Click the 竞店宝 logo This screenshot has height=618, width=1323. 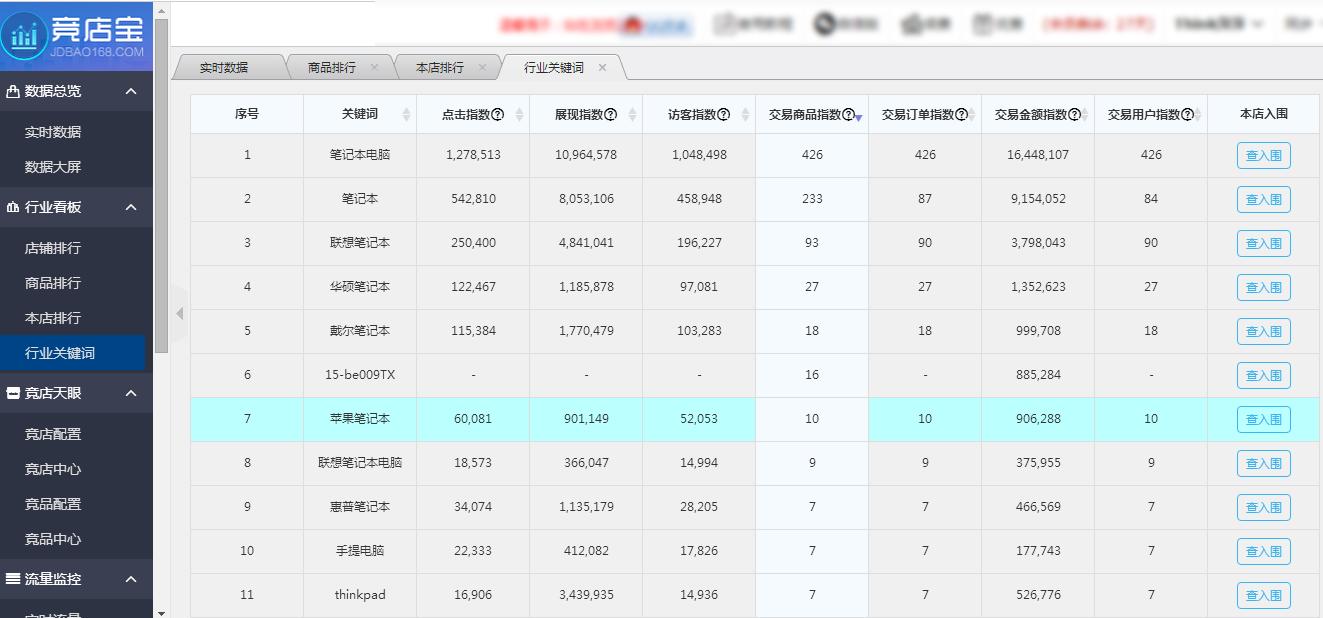[77, 35]
